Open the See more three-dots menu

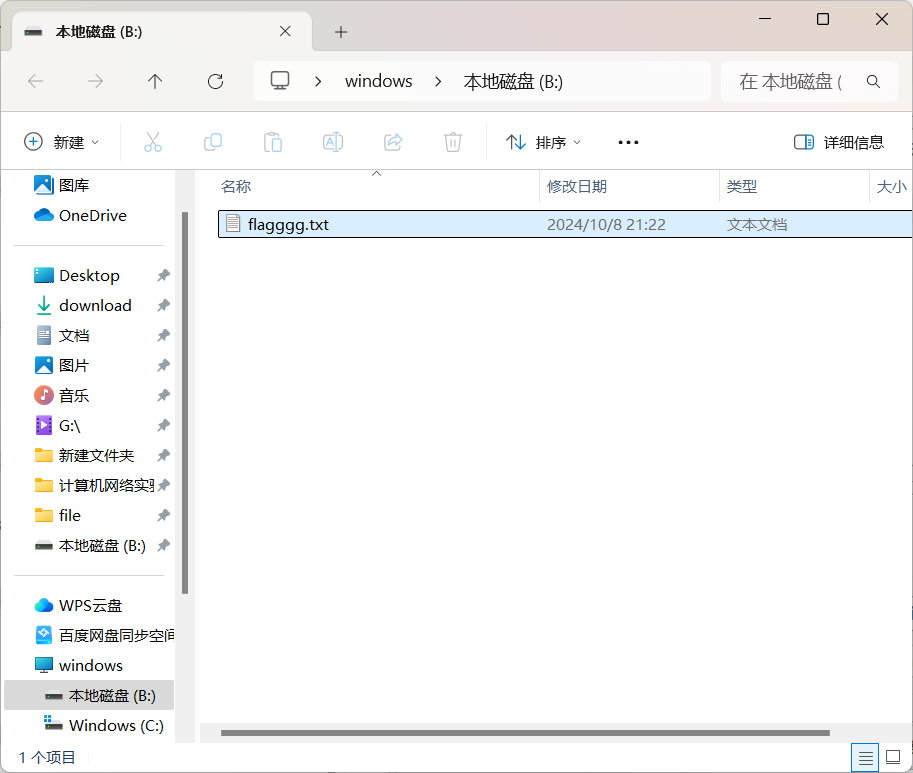628,142
